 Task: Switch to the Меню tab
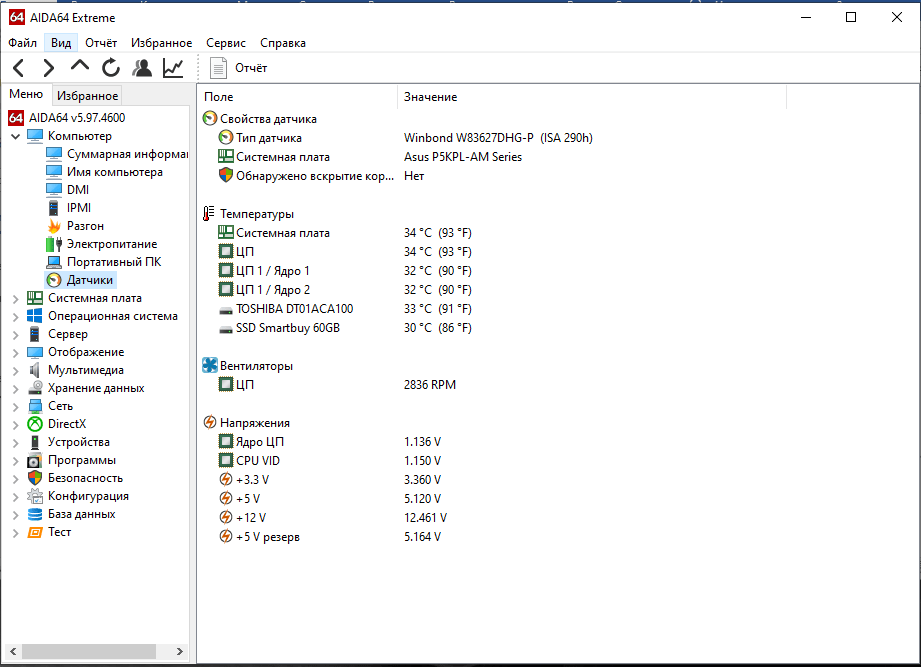pos(26,94)
